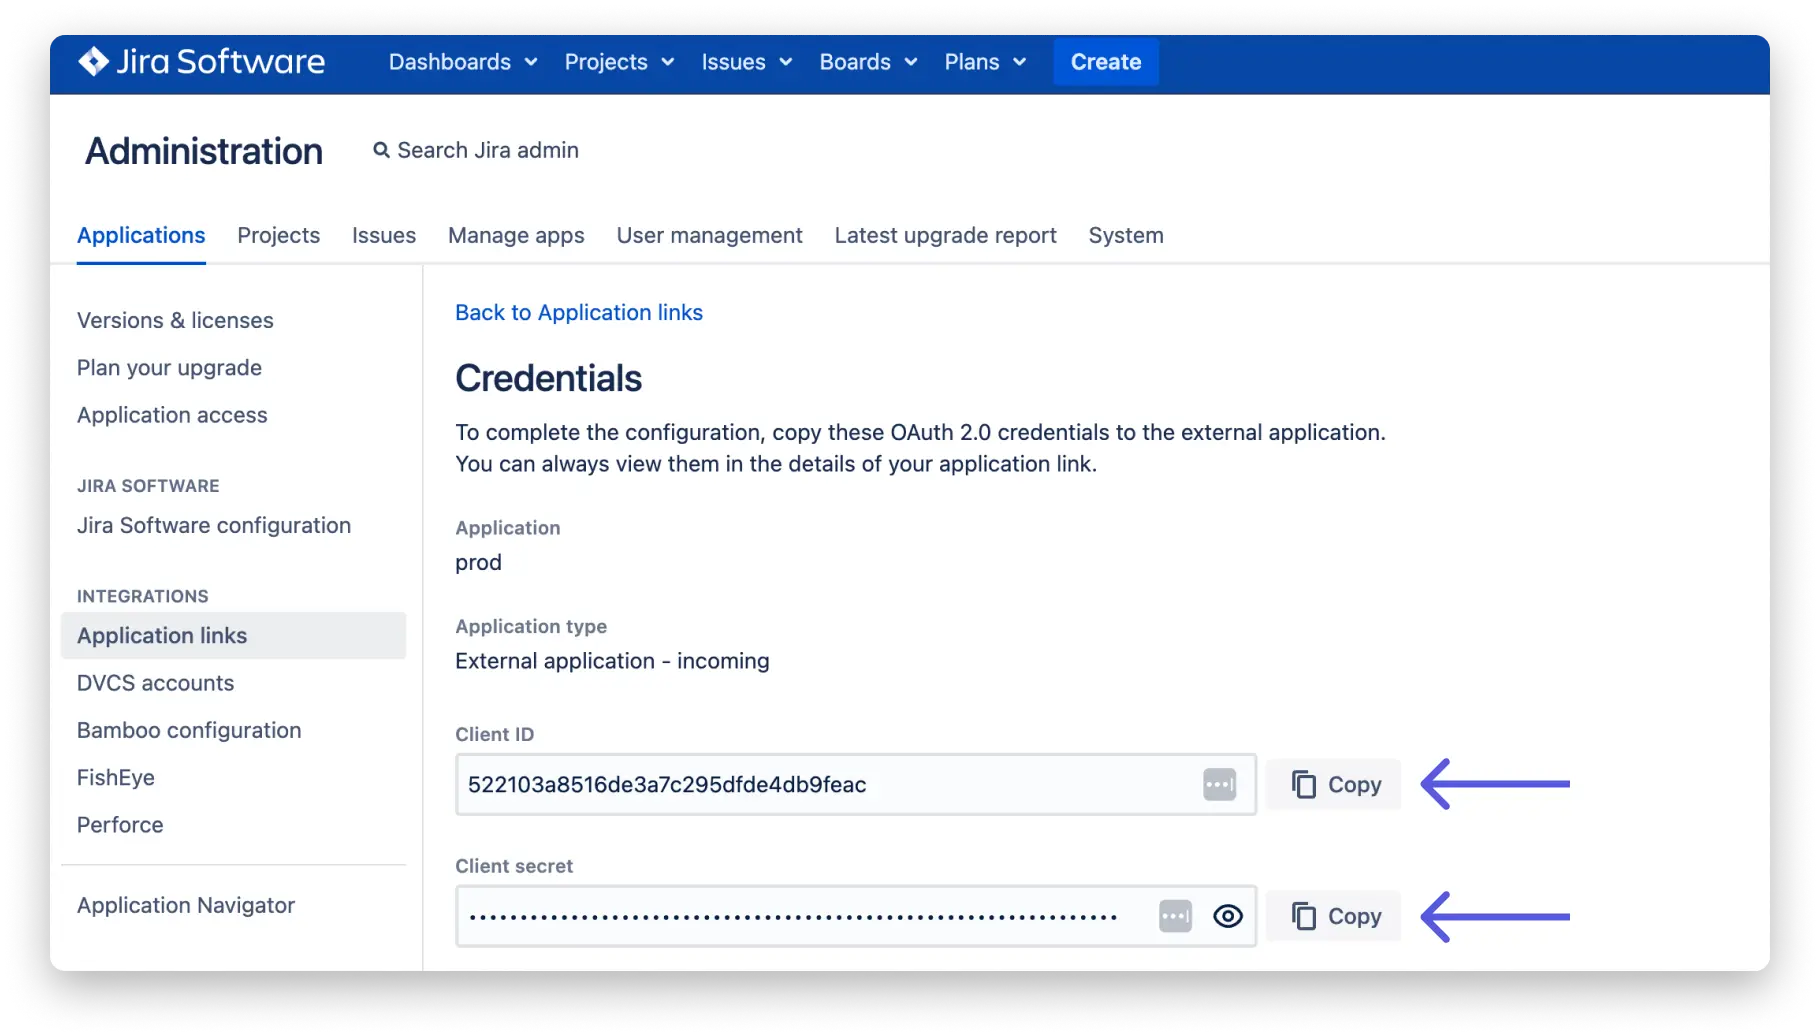Go to the User management tab

(710, 236)
